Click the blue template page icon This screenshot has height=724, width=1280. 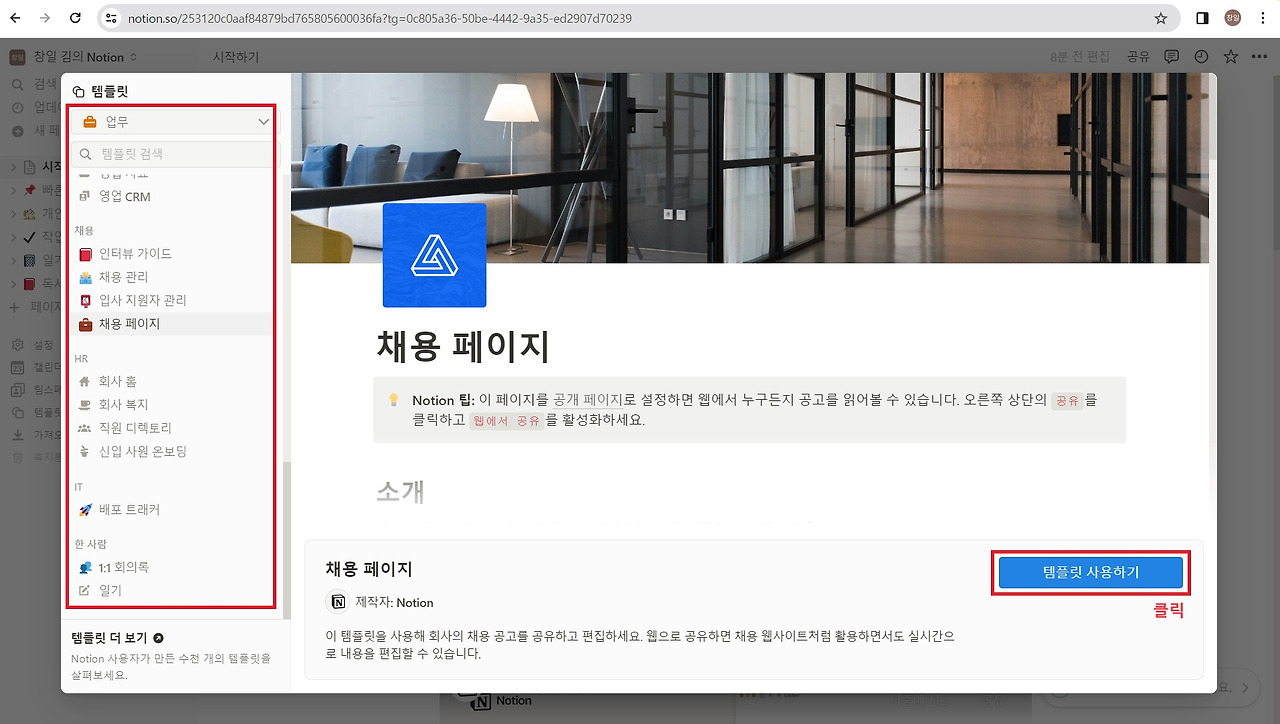click(434, 255)
